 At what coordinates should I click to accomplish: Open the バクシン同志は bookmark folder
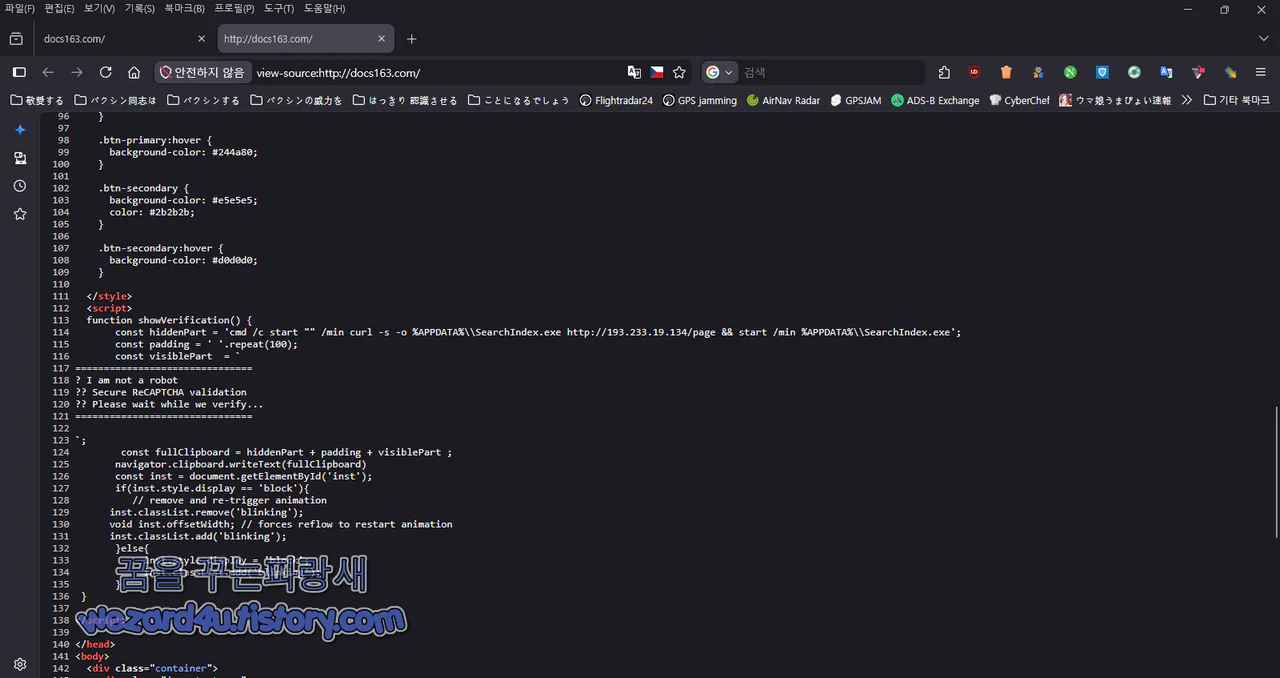116,100
